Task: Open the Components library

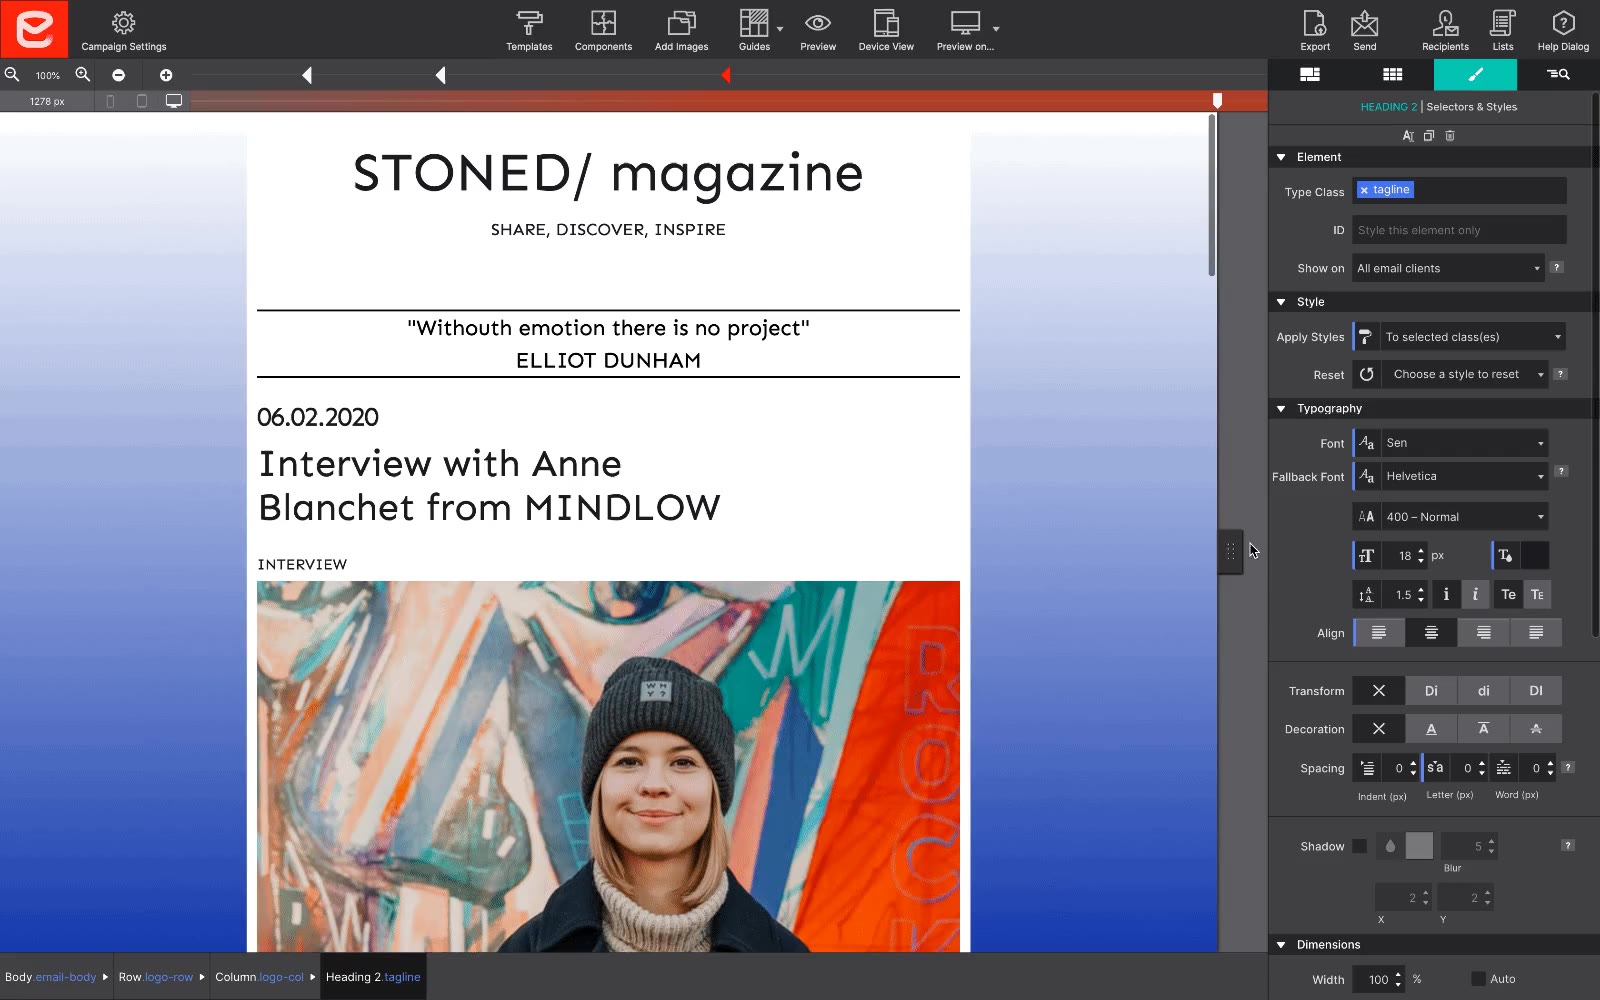Action: click(x=603, y=30)
